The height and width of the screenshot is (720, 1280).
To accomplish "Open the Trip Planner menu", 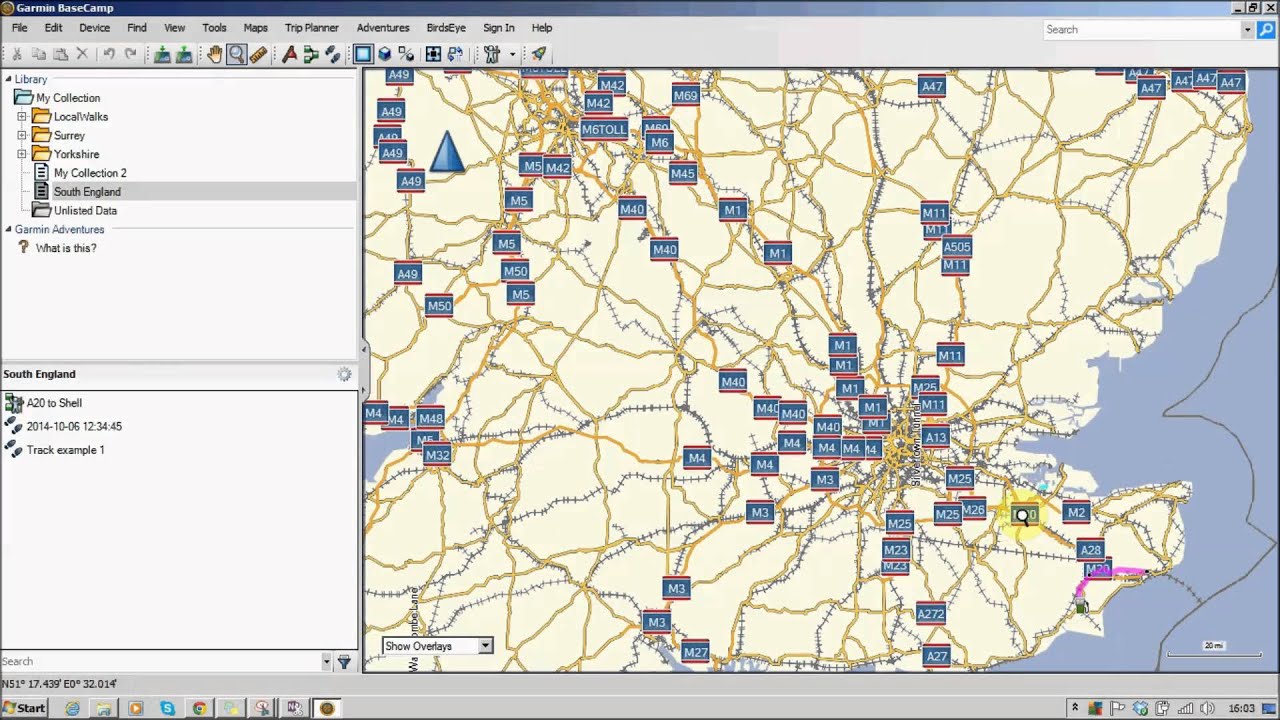I will coord(312,28).
